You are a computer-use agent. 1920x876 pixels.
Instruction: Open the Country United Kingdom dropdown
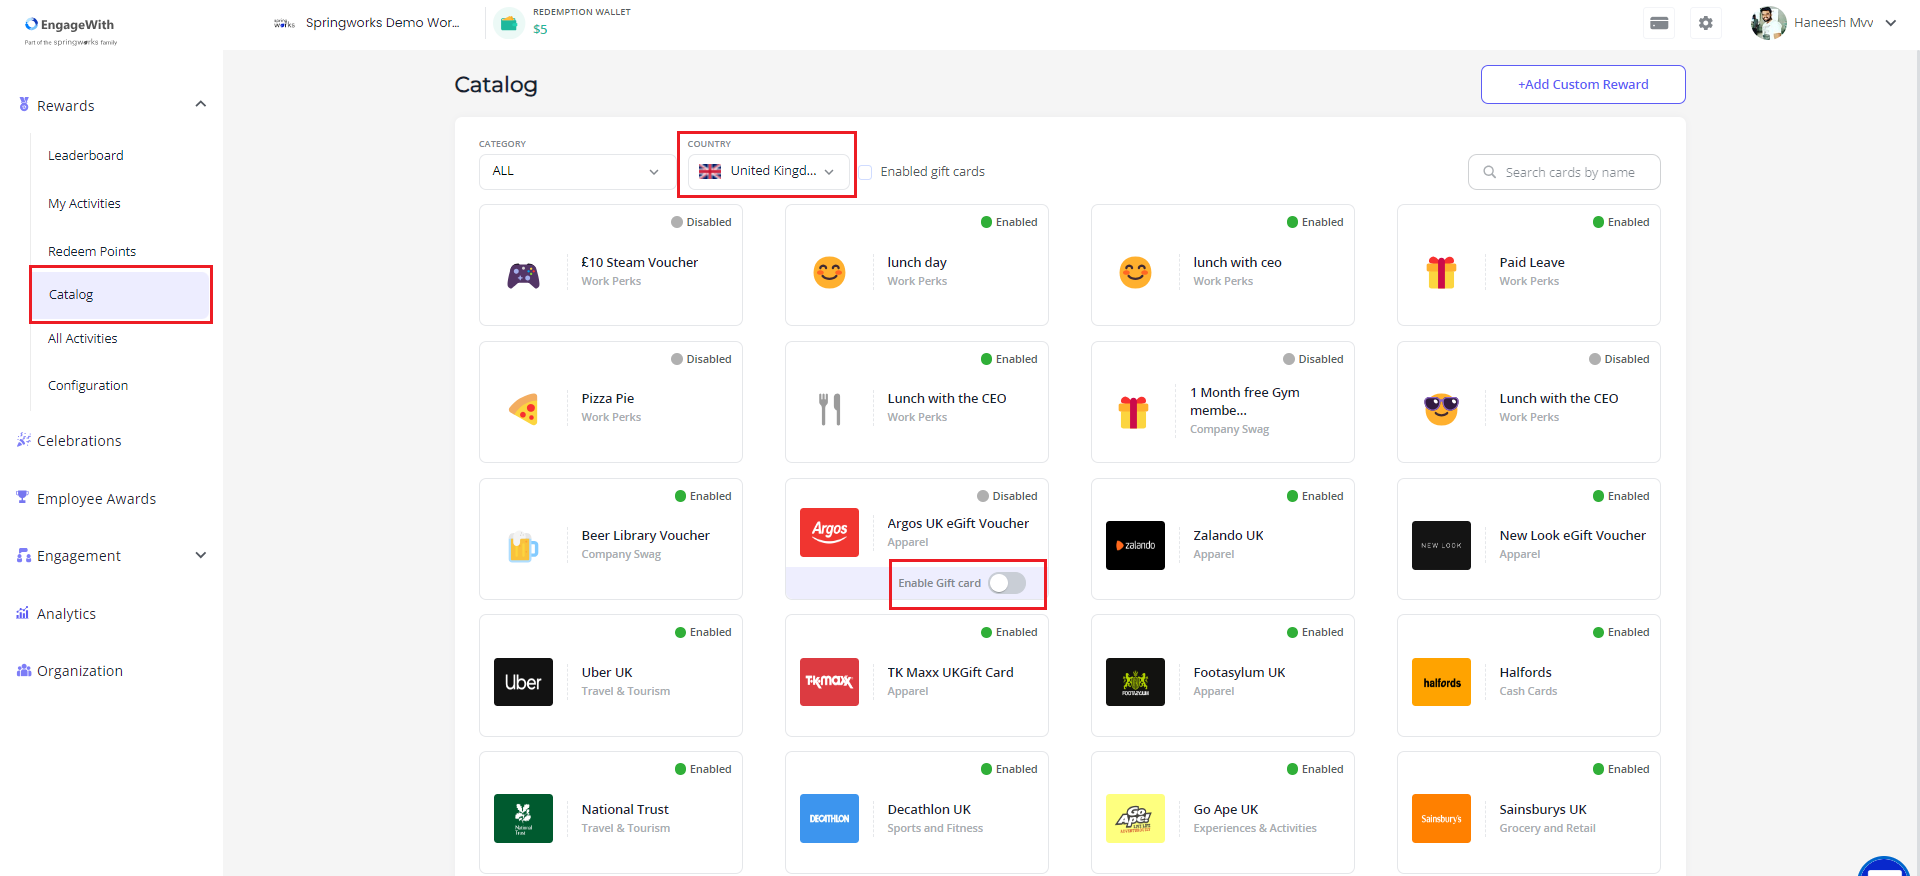coord(768,171)
